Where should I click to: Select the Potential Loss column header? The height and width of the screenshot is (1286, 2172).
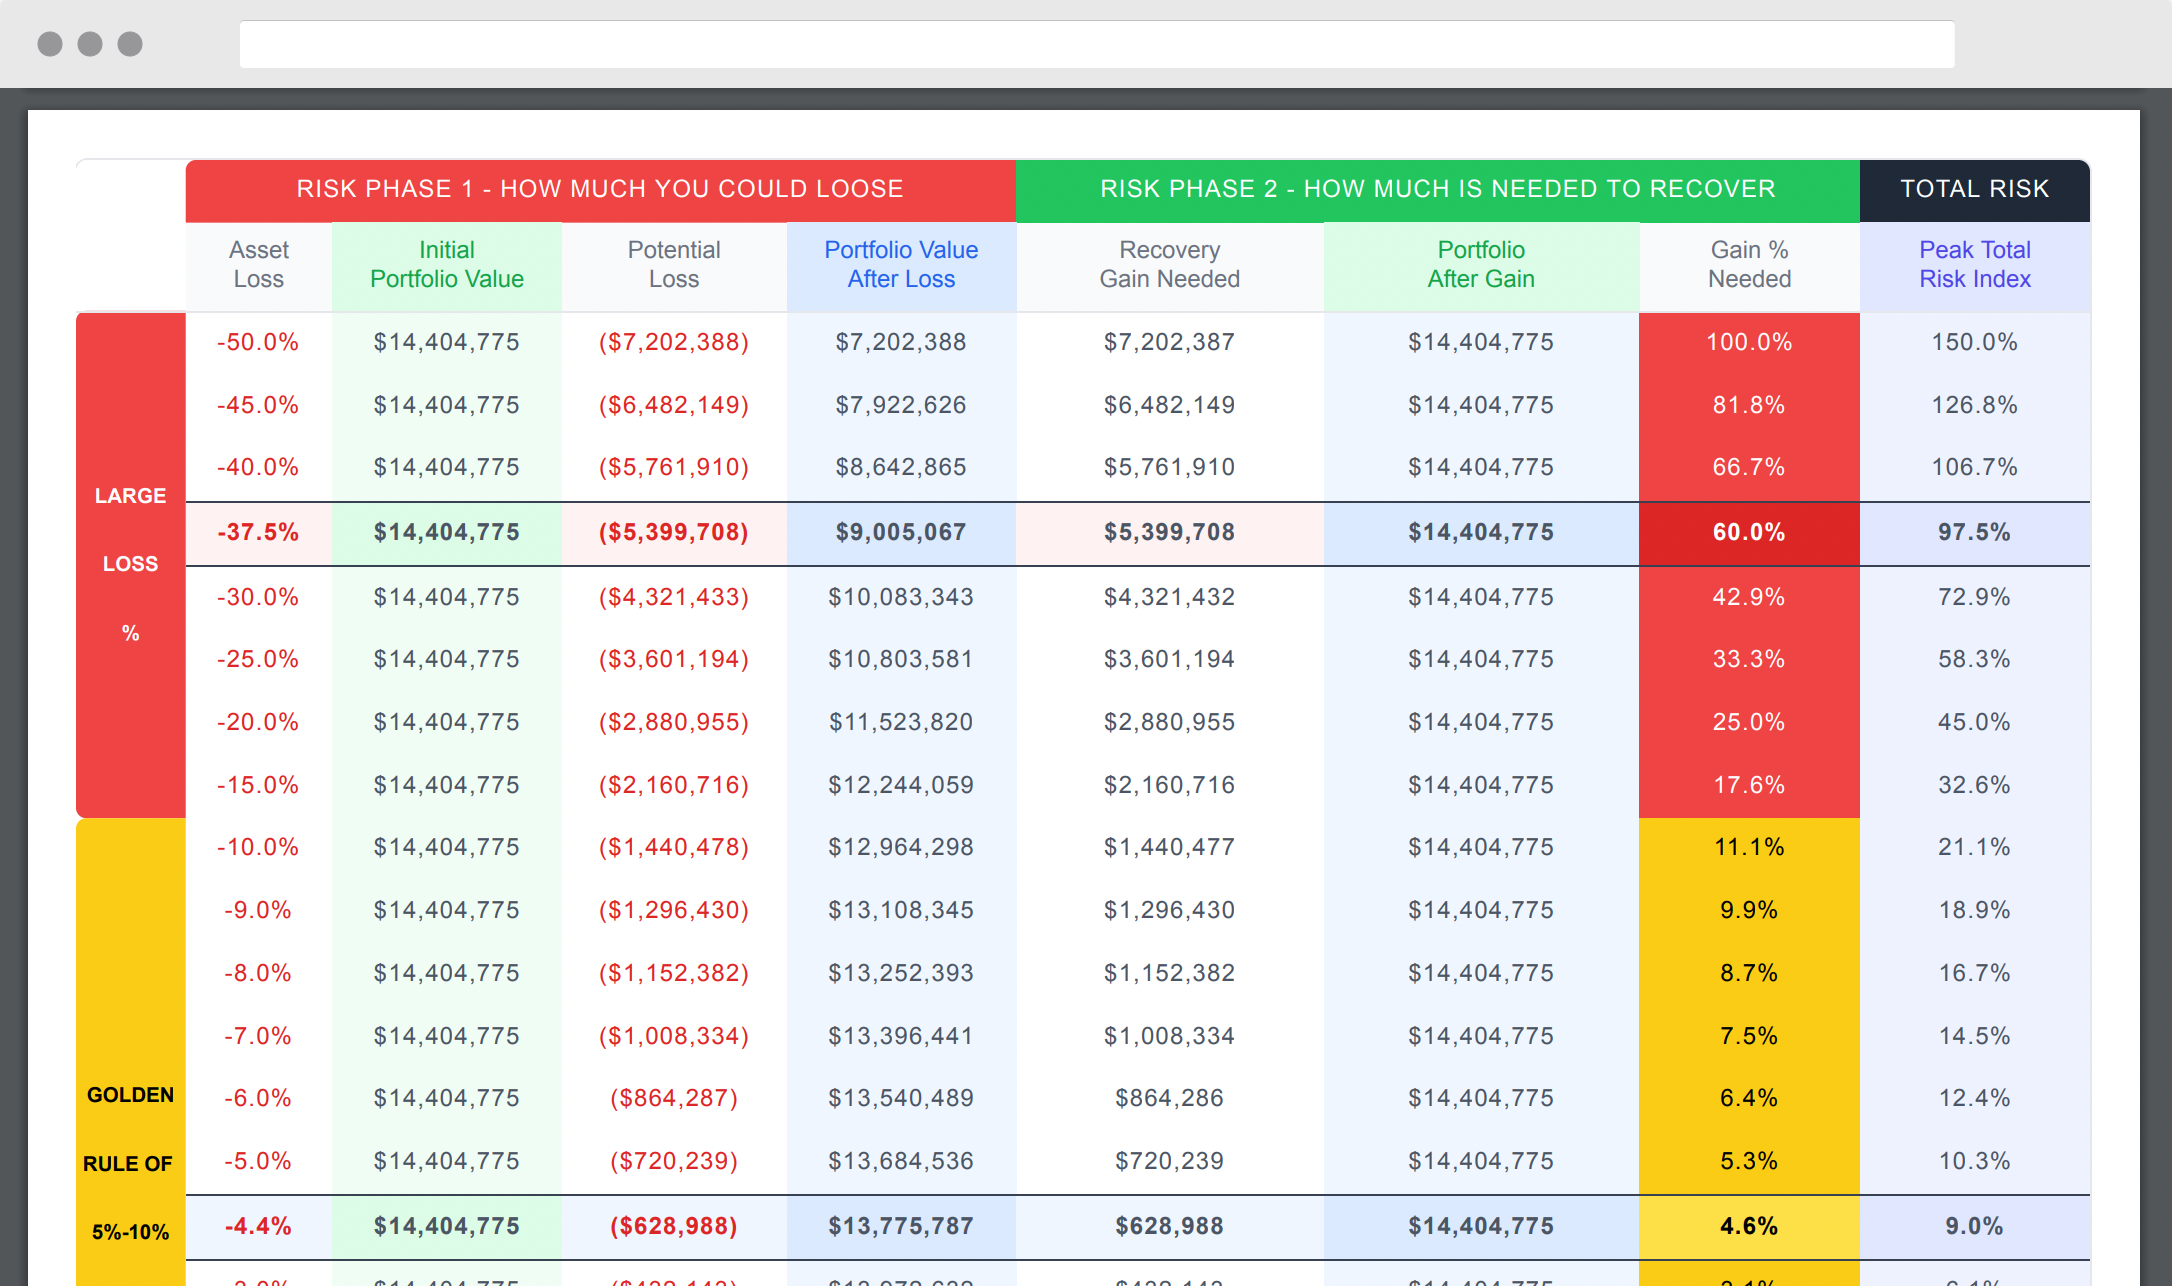point(673,265)
